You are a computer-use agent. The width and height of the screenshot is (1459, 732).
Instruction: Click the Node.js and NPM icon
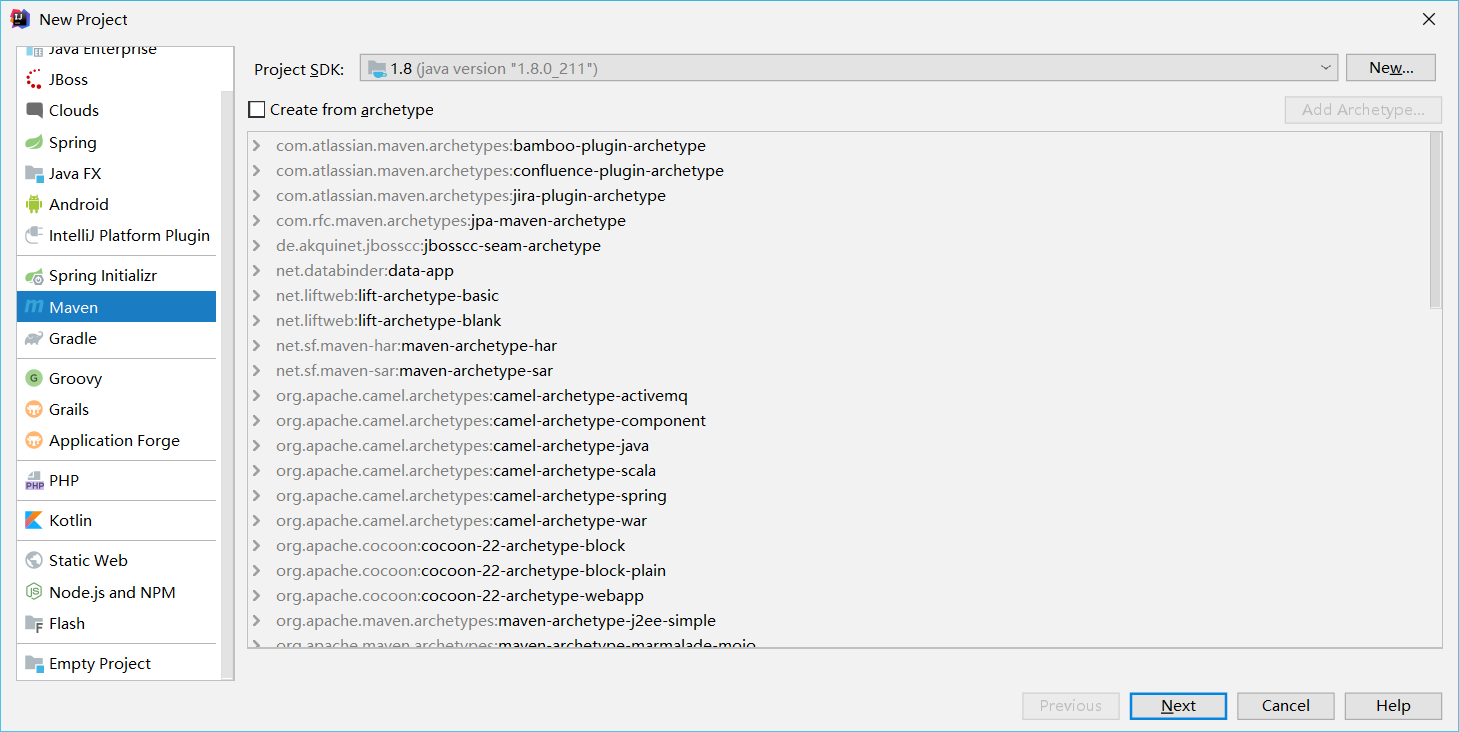34,593
